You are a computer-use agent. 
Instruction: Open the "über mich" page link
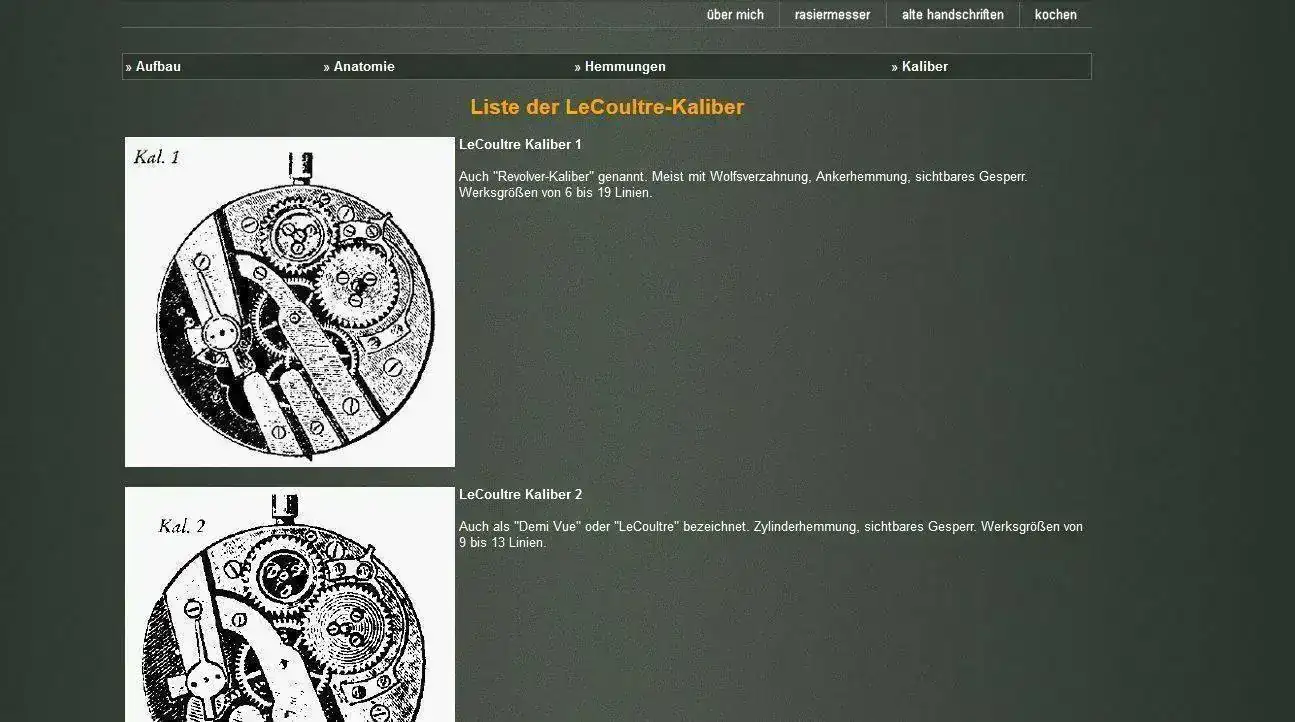coord(735,15)
